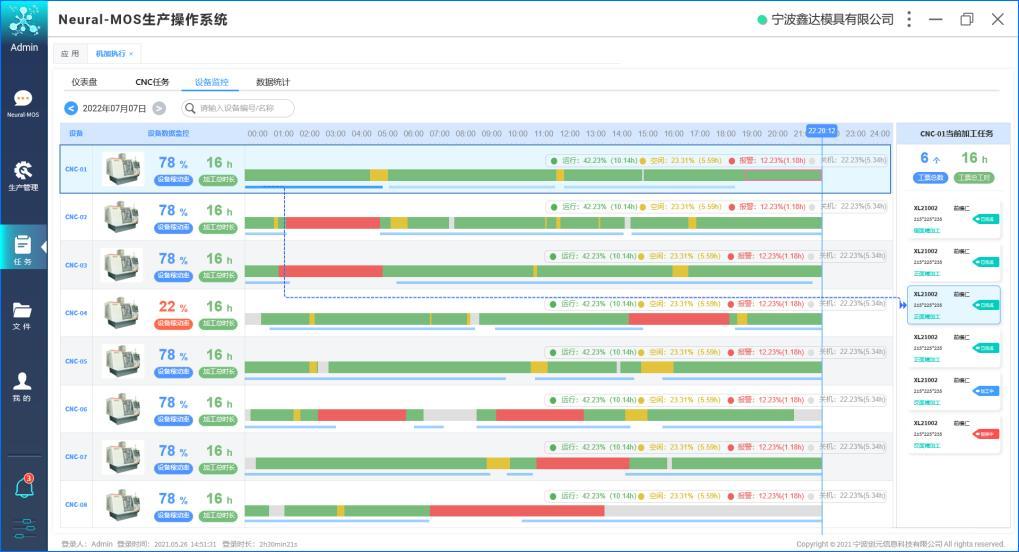Click the CNC-08 device link
1019x552 pixels.
click(76, 505)
